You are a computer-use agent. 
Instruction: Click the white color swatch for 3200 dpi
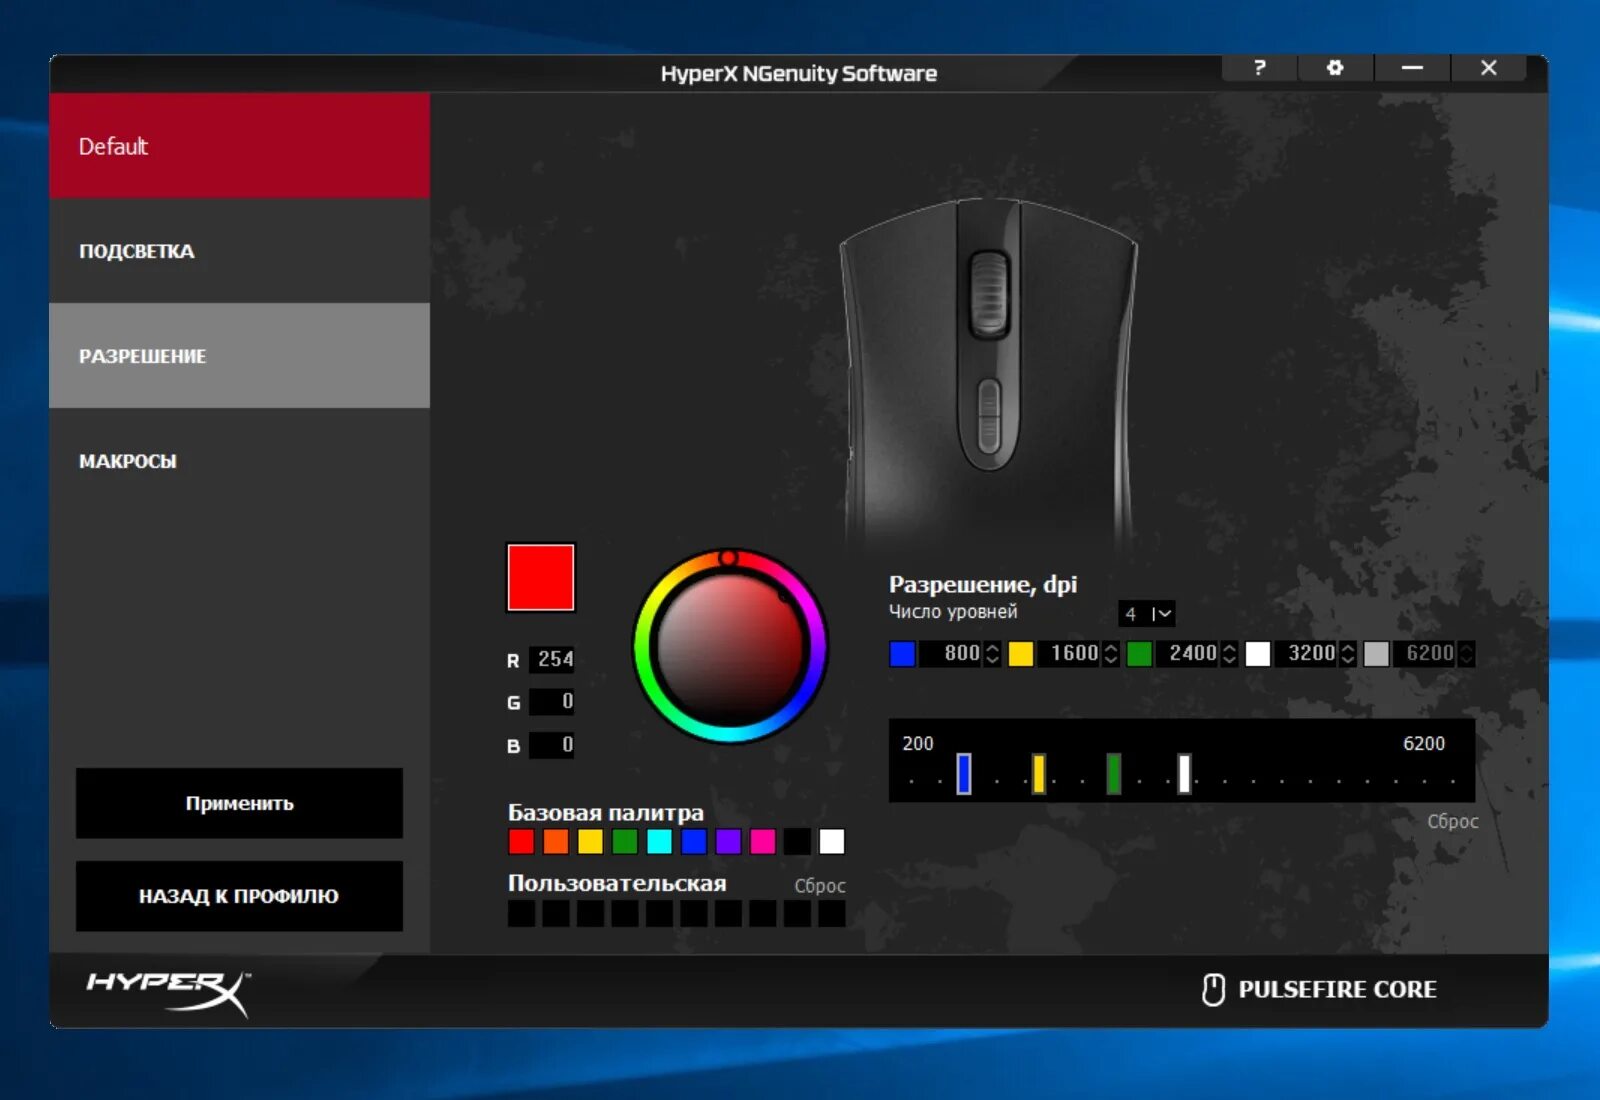point(1258,654)
